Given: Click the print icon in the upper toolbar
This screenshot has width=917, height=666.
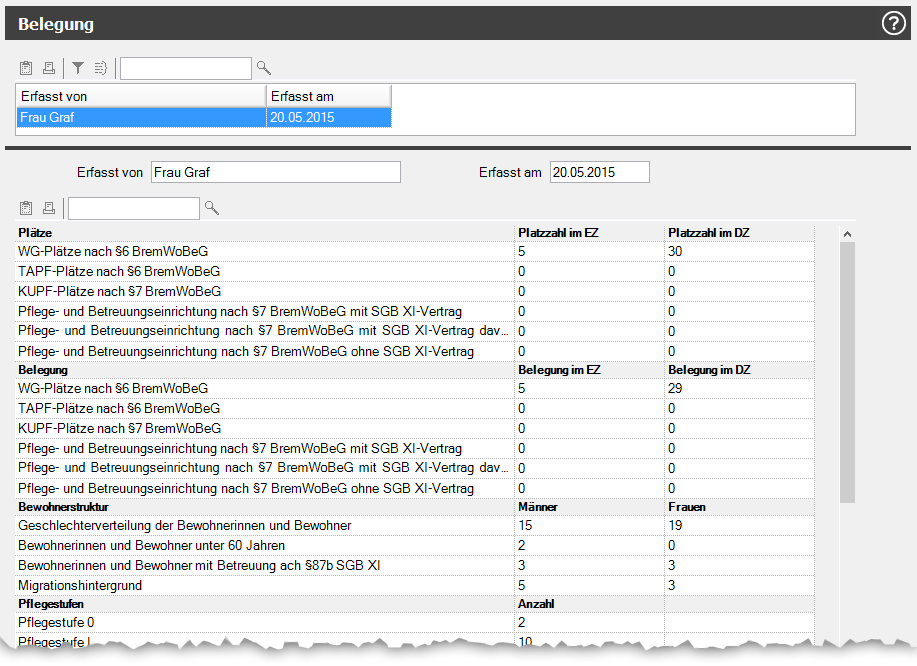Looking at the screenshot, I should tap(48, 68).
